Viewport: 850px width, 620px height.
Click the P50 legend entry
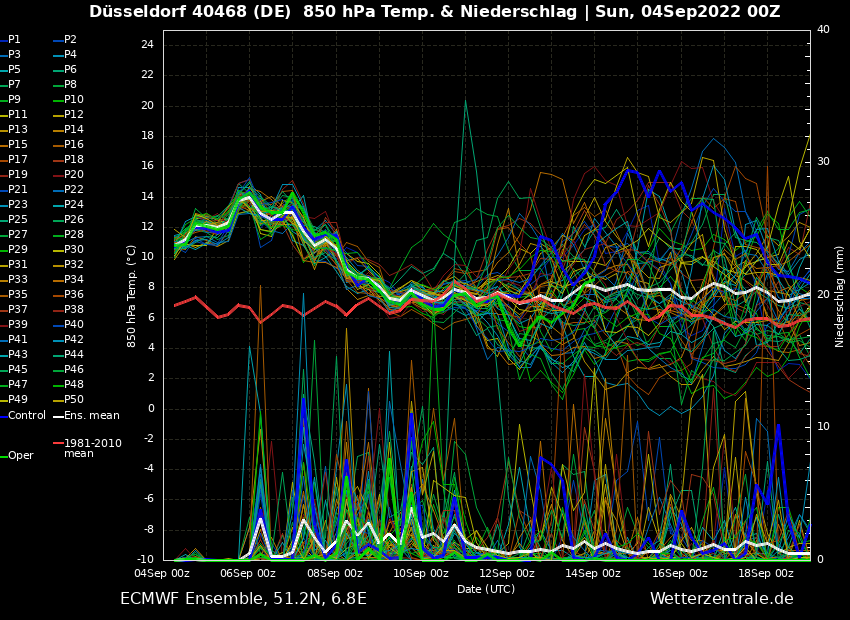73,400
